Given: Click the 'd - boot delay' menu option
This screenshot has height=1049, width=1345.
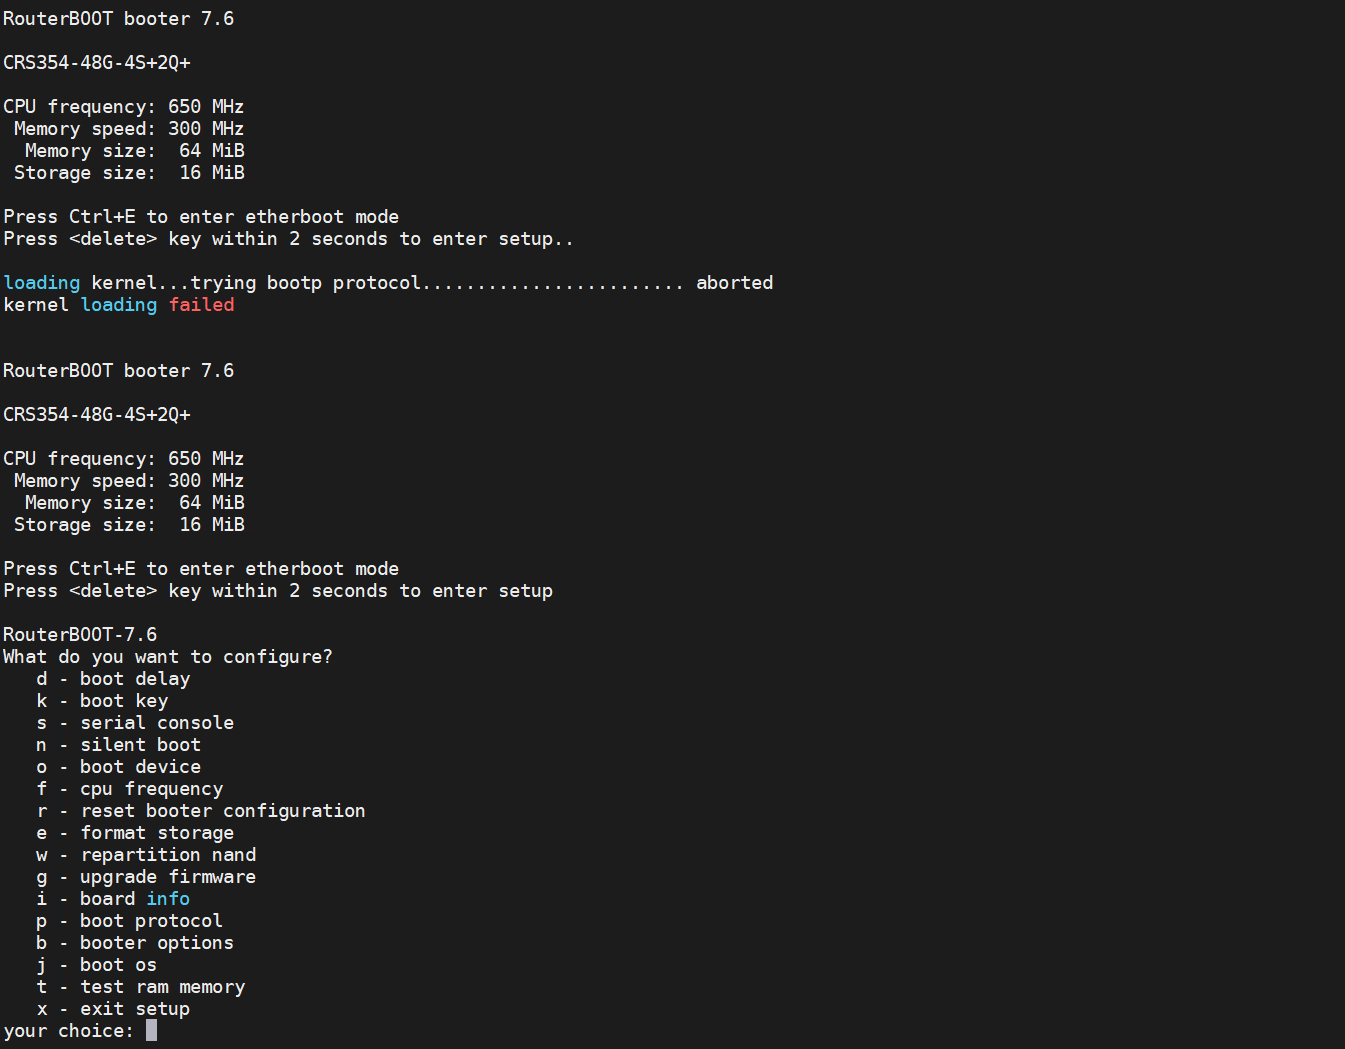Looking at the screenshot, I should pyautogui.click(x=113, y=679).
